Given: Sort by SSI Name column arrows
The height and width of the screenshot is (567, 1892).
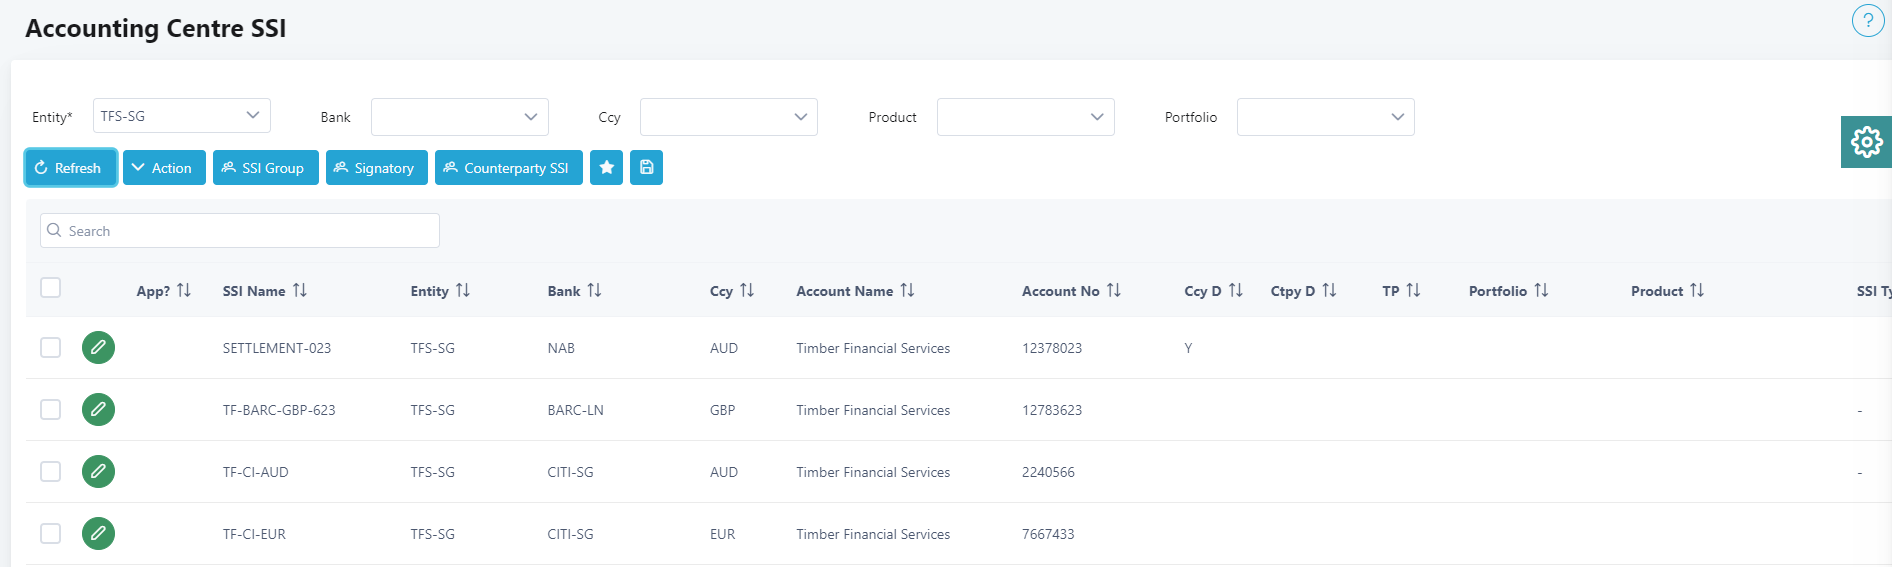Looking at the screenshot, I should (x=299, y=291).
